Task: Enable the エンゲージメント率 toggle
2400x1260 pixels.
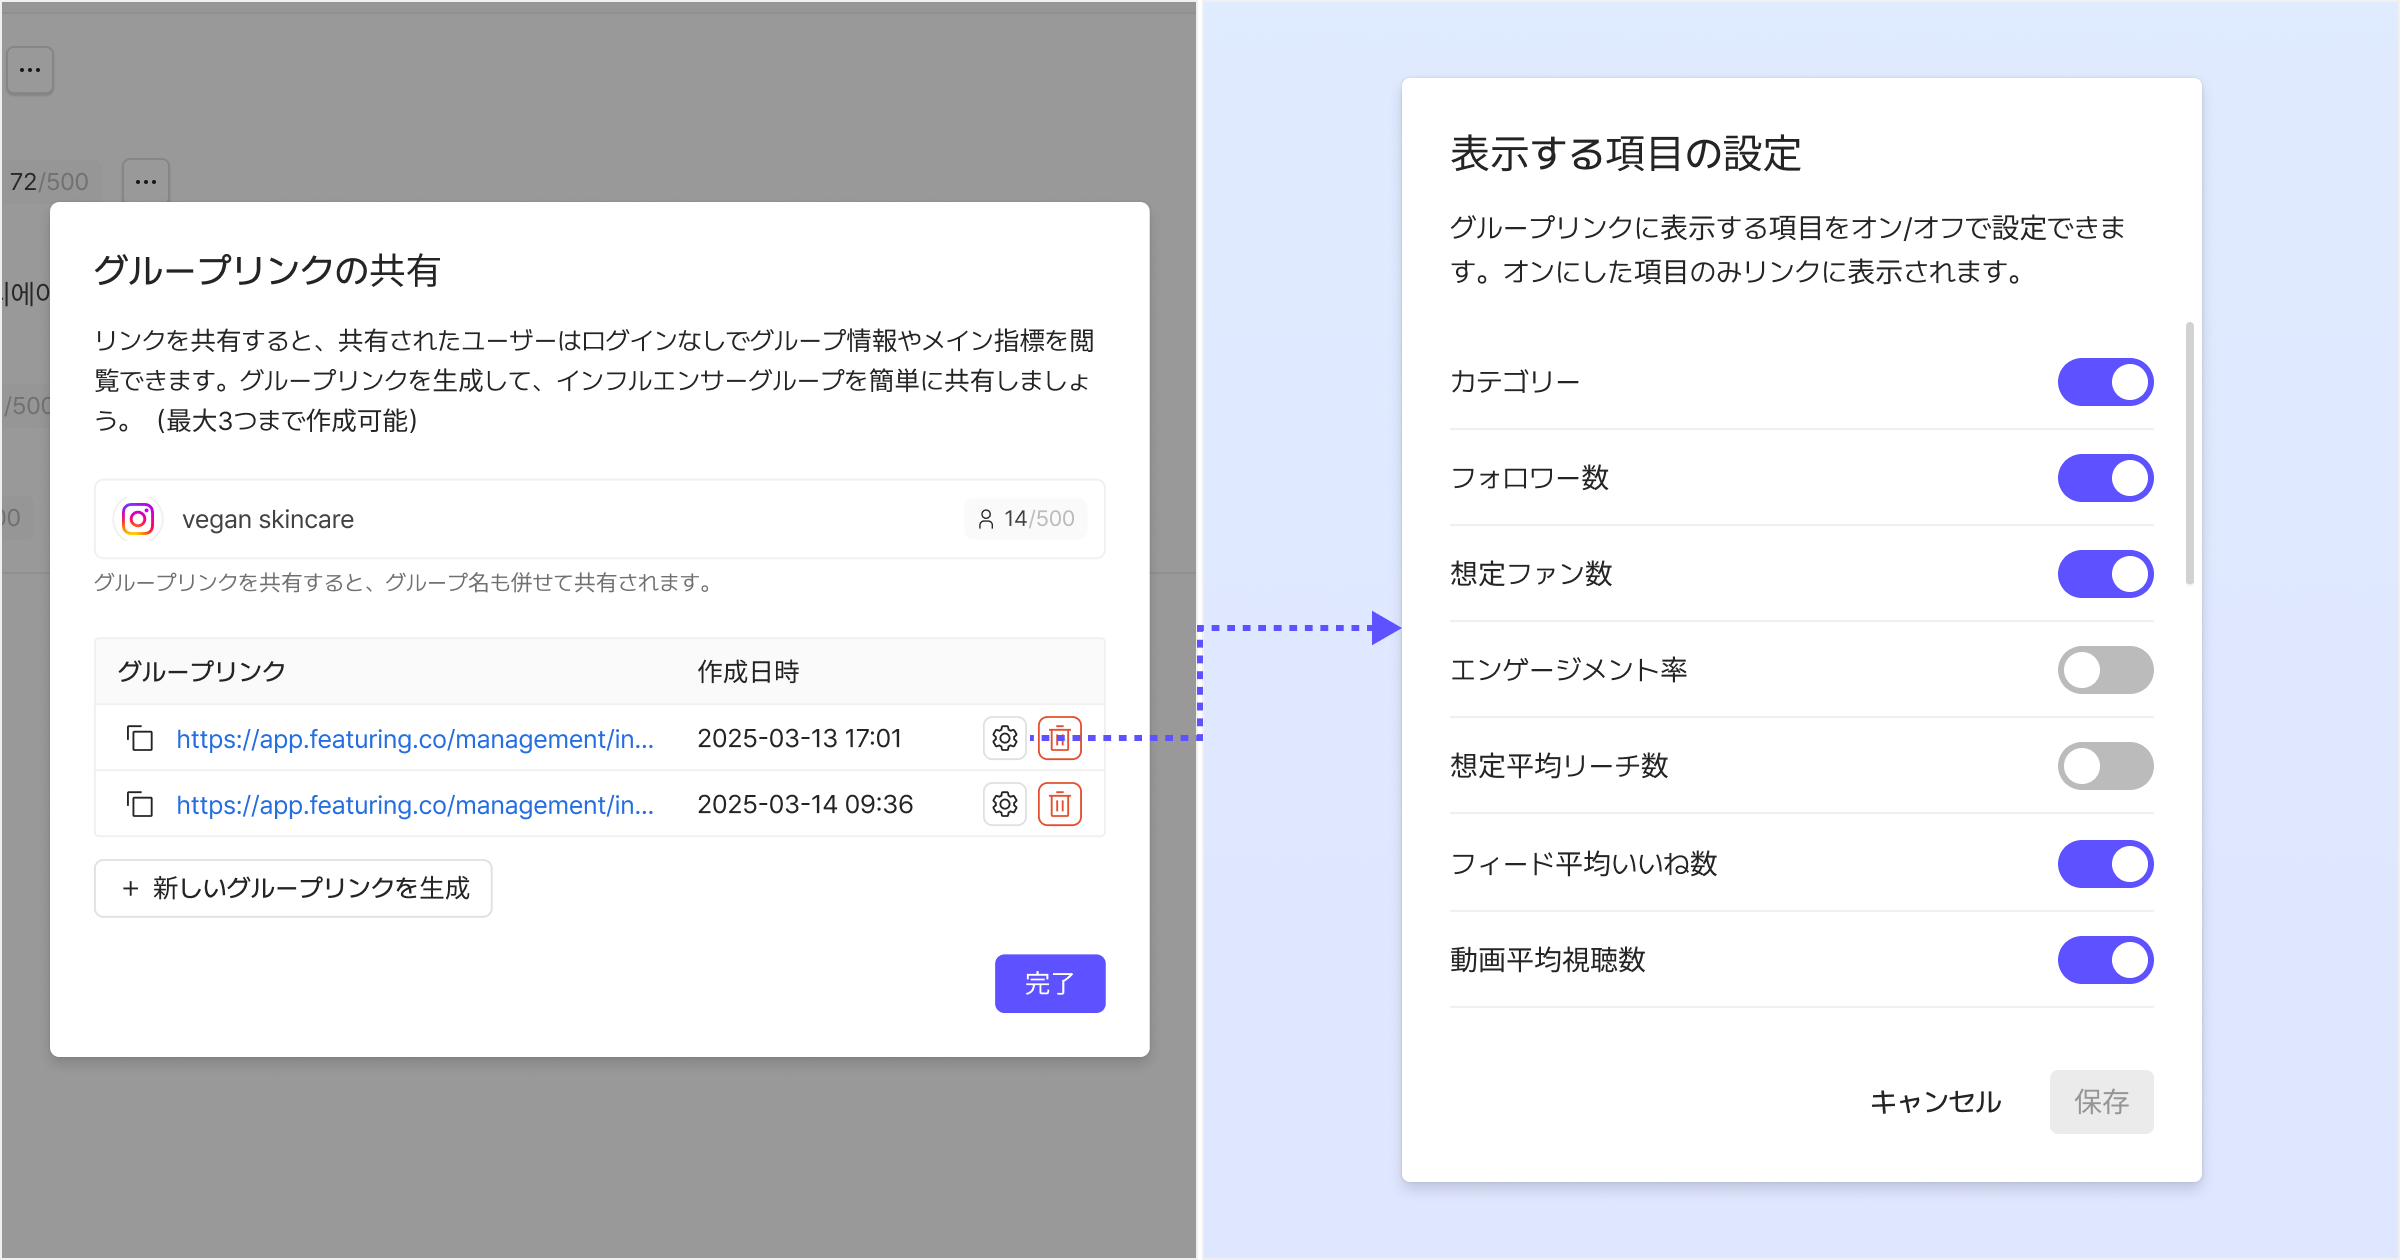Action: [2104, 670]
